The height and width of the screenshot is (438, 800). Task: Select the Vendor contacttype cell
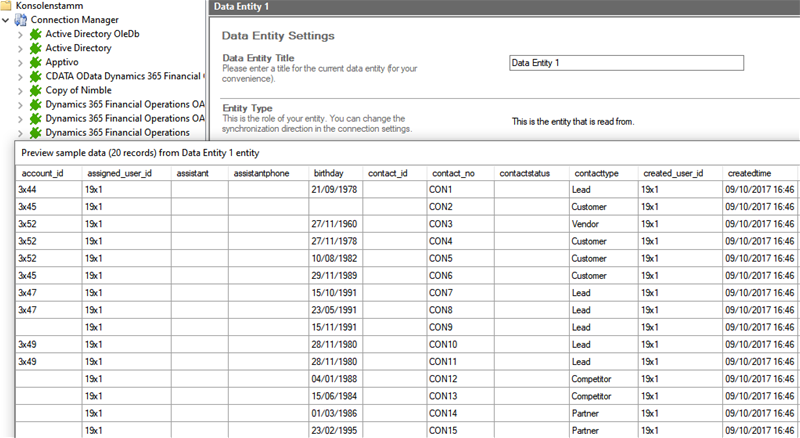tap(586, 224)
